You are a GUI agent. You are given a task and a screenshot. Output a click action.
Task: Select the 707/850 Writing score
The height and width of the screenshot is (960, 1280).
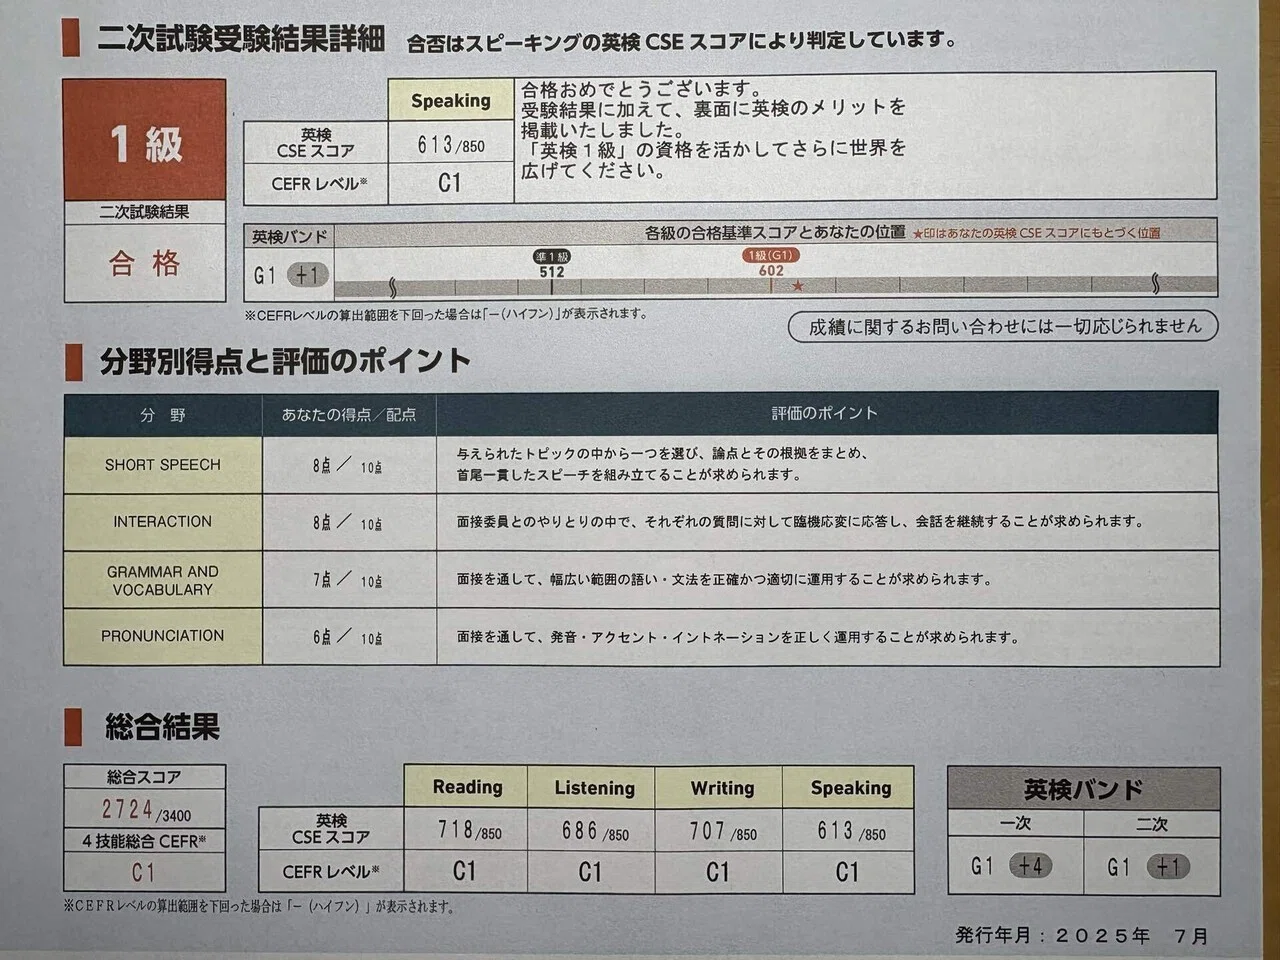coord(722,831)
